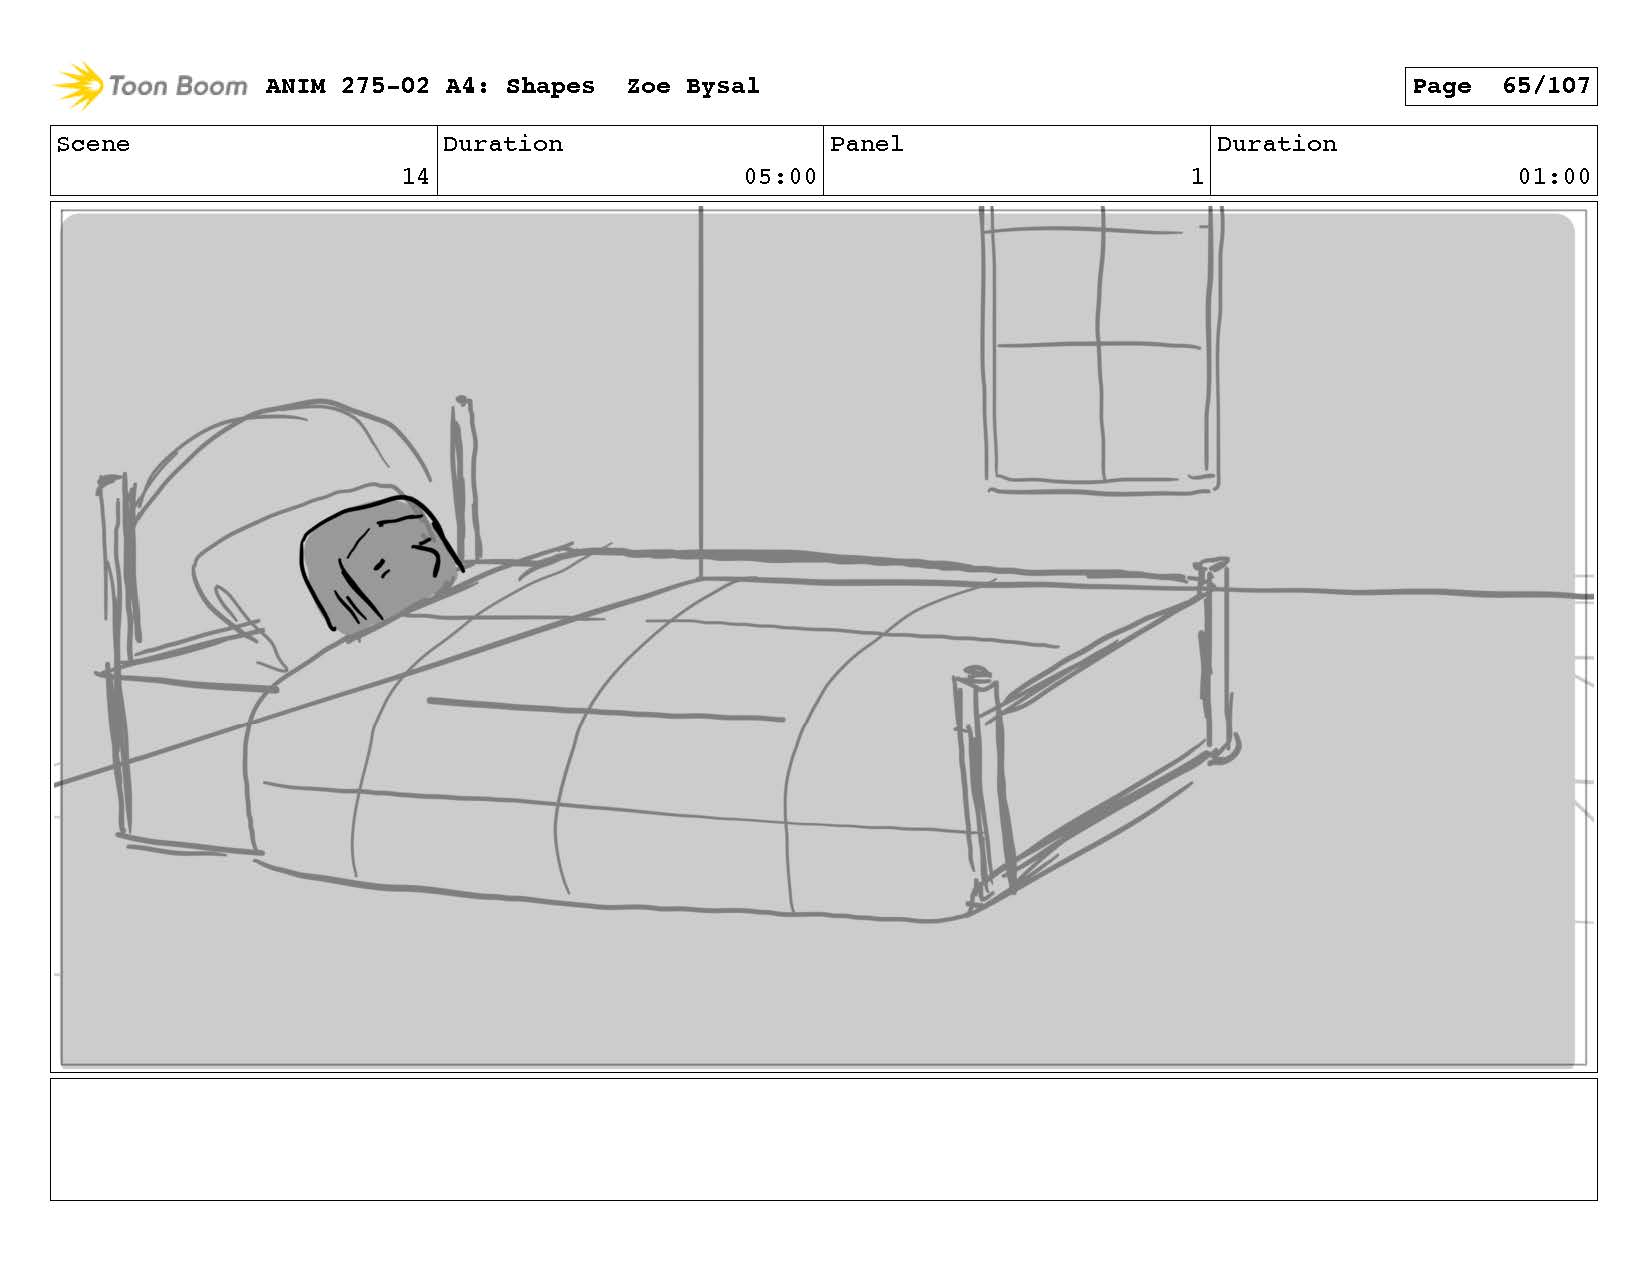This screenshot has width=1648, height=1276.
Task: Click the project title ANIM 275-02 A4: Shapes
Action: pos(430,86)
